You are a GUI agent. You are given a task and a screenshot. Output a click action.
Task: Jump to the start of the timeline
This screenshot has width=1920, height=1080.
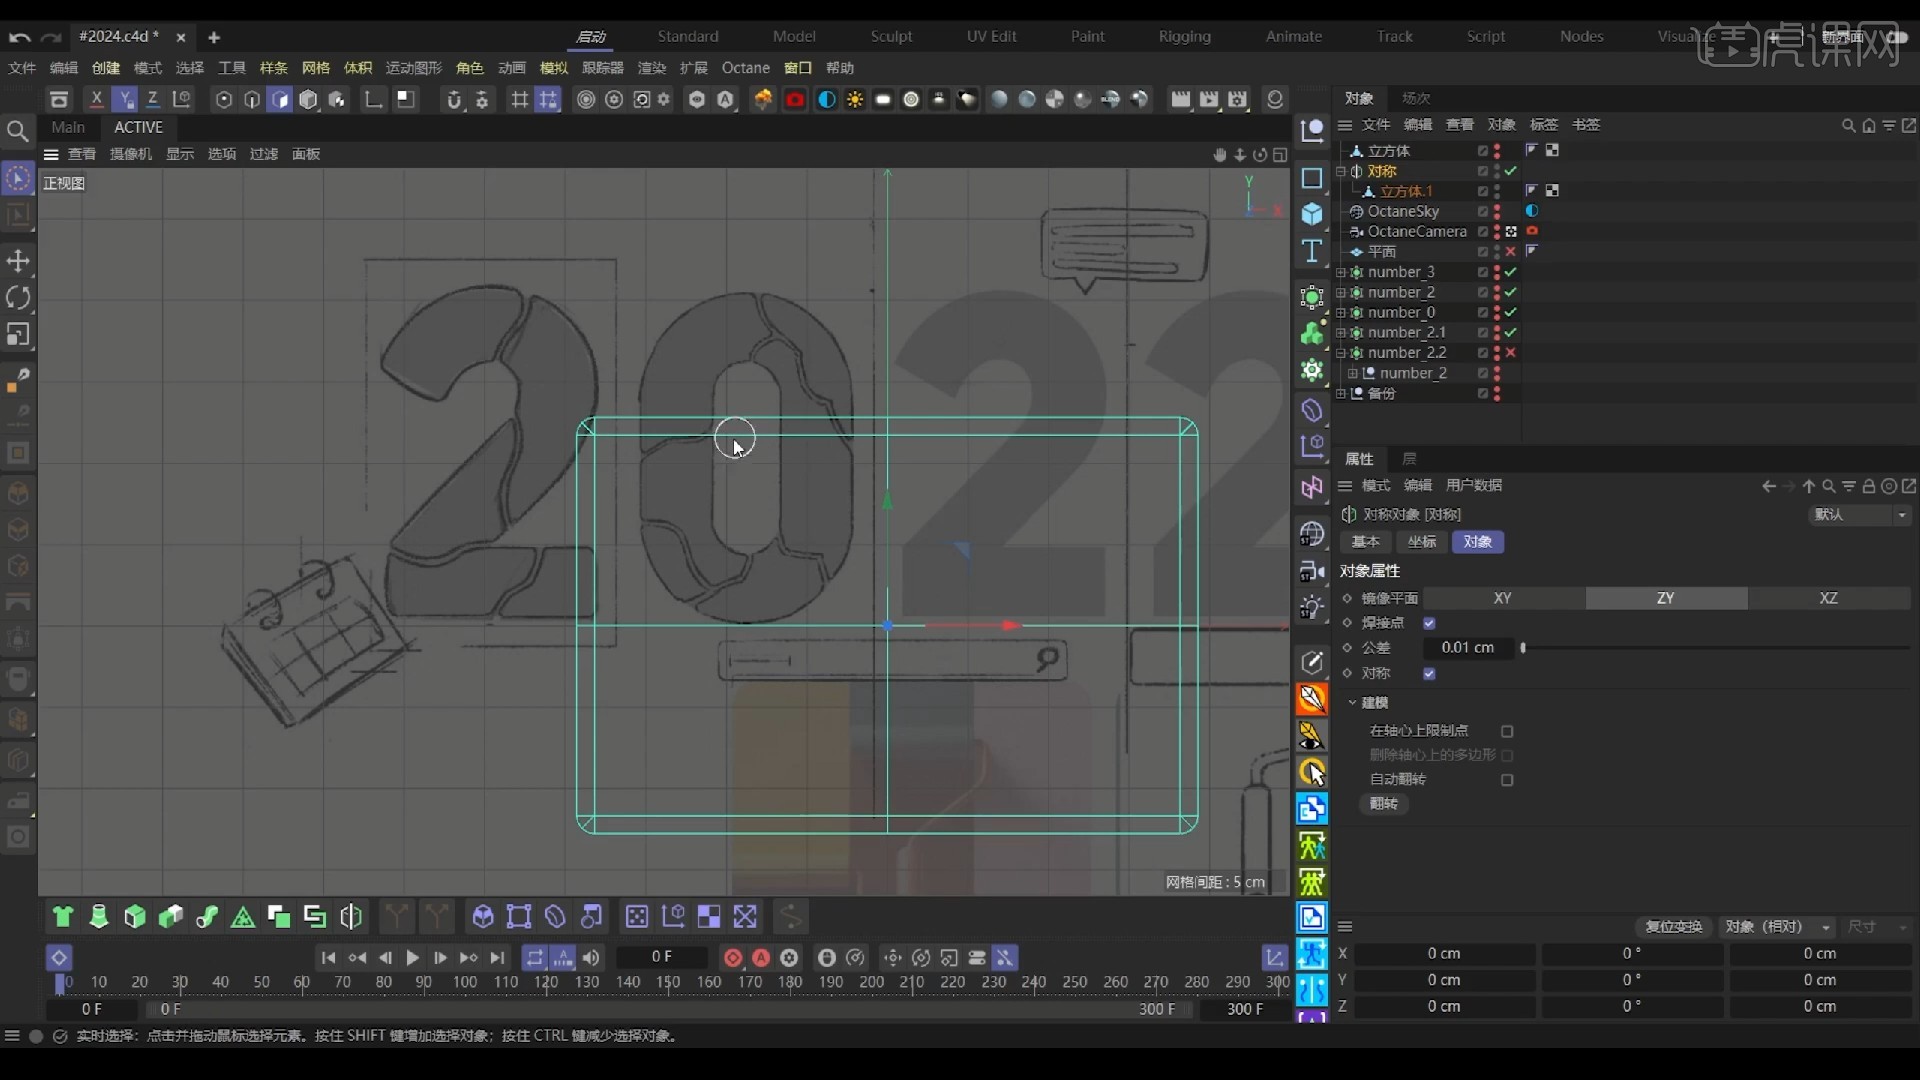point(328,958)
